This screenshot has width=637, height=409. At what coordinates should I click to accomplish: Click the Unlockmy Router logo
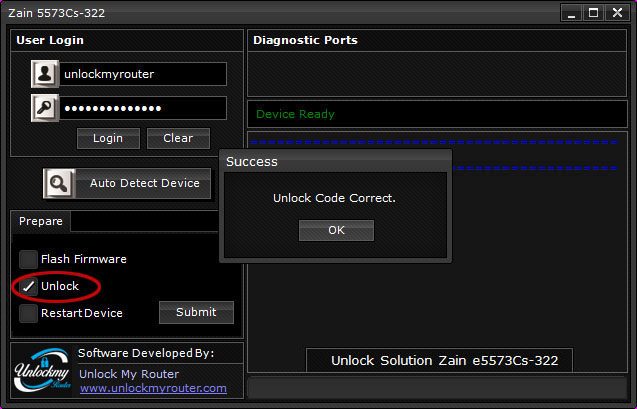[x=42, y=370]
